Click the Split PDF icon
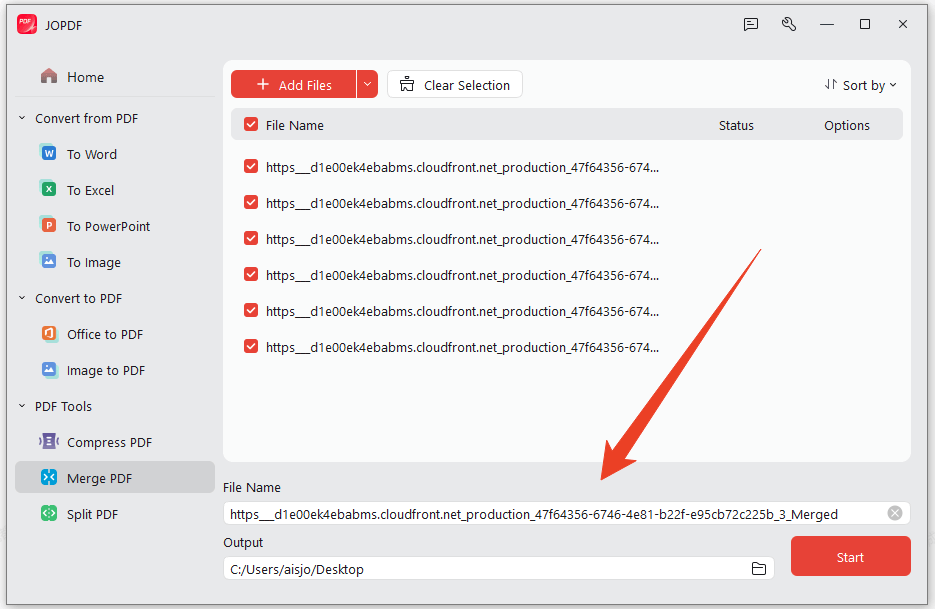Viewport: 935px width, 609px height. coord(49,513)
